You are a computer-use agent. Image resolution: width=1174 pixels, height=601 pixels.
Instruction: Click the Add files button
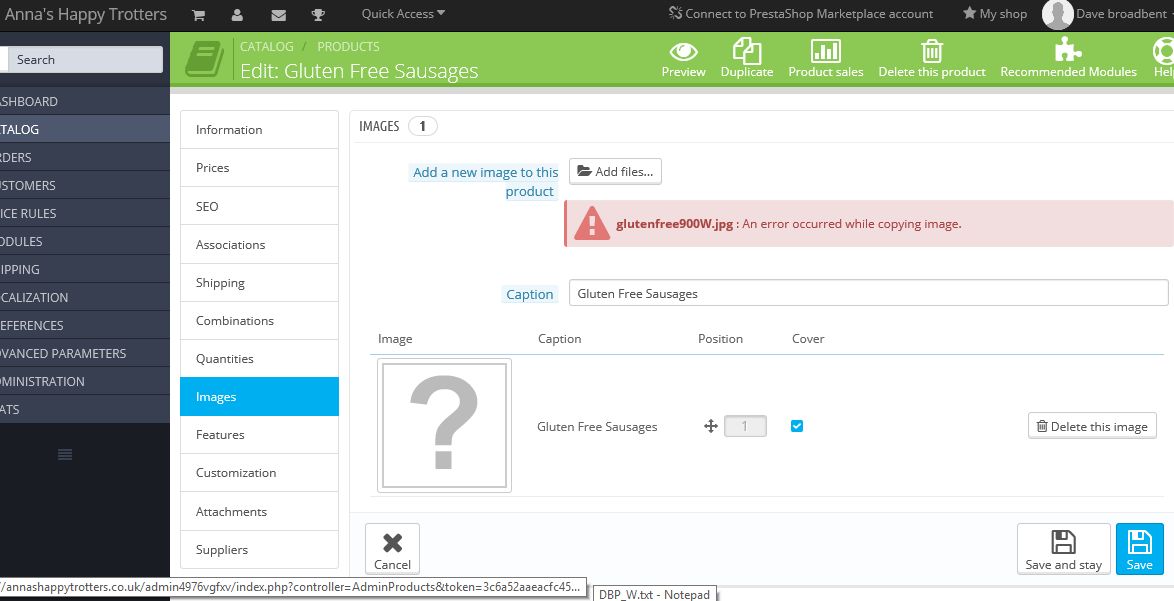point(615,171)
